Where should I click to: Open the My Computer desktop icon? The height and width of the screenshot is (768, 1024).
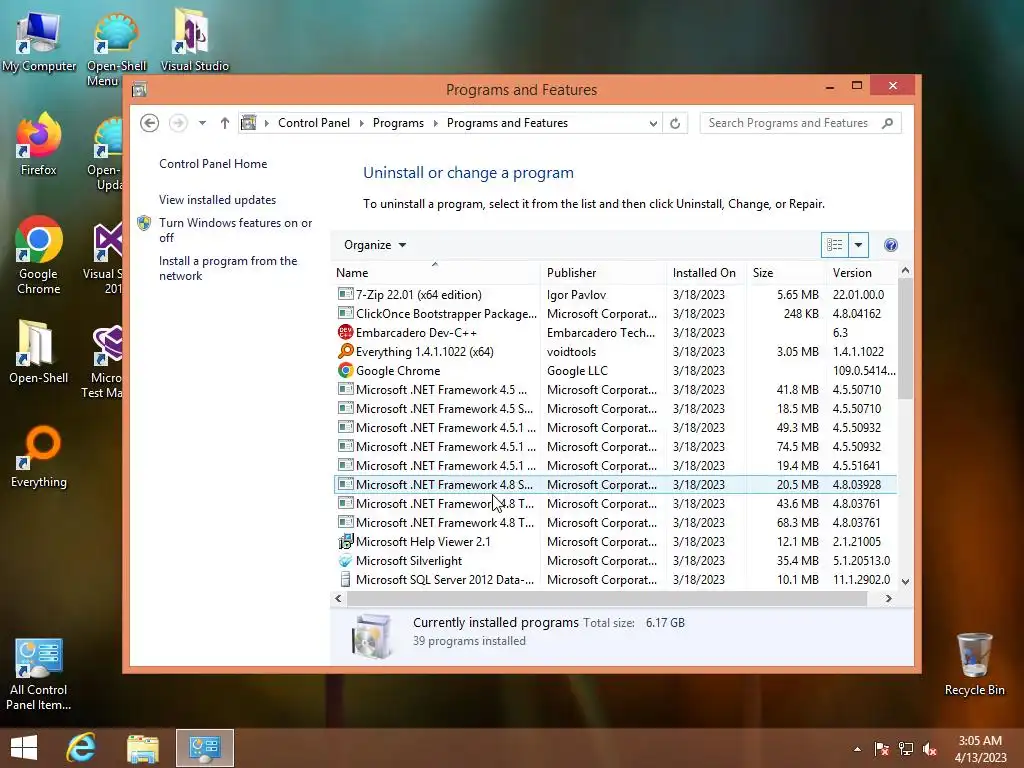(39, 40)
